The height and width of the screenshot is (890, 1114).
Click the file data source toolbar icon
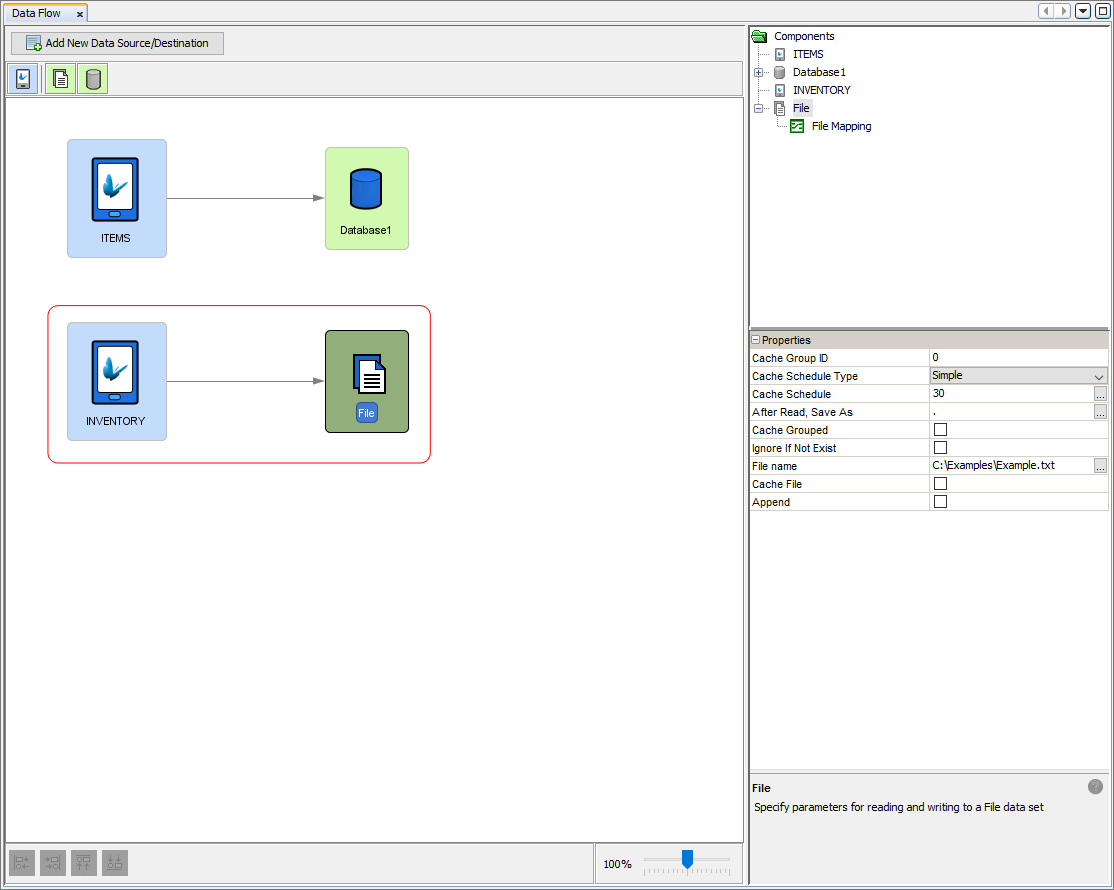(x=61, y=79)
